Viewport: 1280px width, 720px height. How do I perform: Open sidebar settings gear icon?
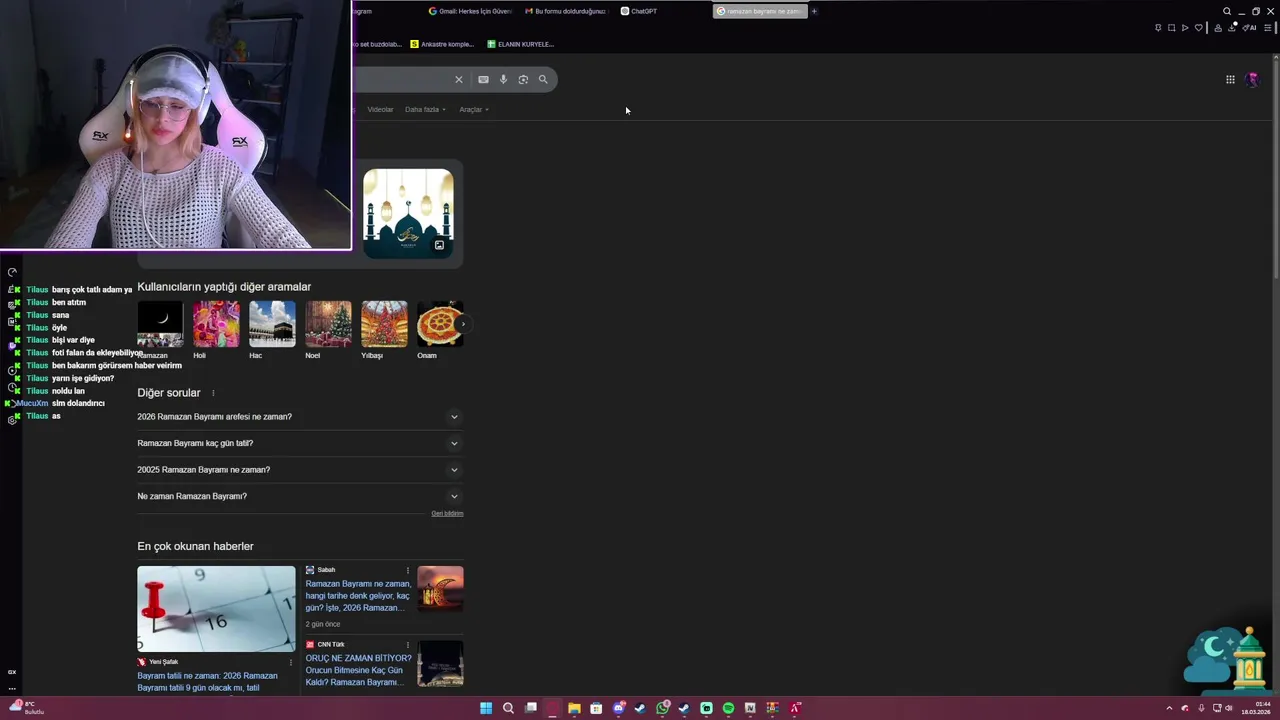12,420
